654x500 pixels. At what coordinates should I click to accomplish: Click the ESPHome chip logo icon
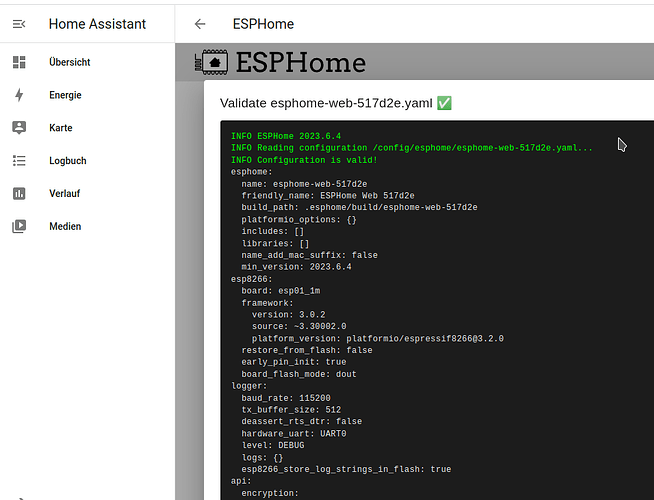(x=211, y=62)
